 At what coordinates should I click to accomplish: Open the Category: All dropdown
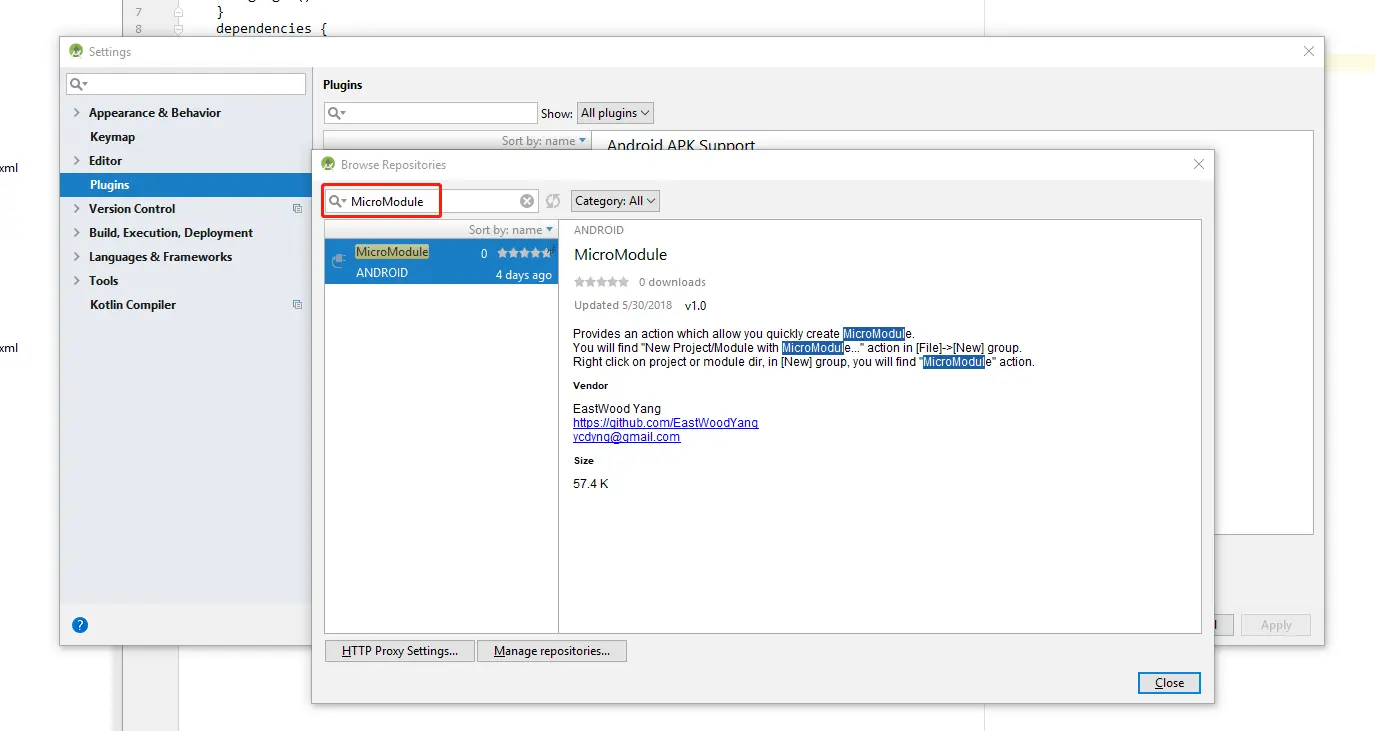click(616, 201)
